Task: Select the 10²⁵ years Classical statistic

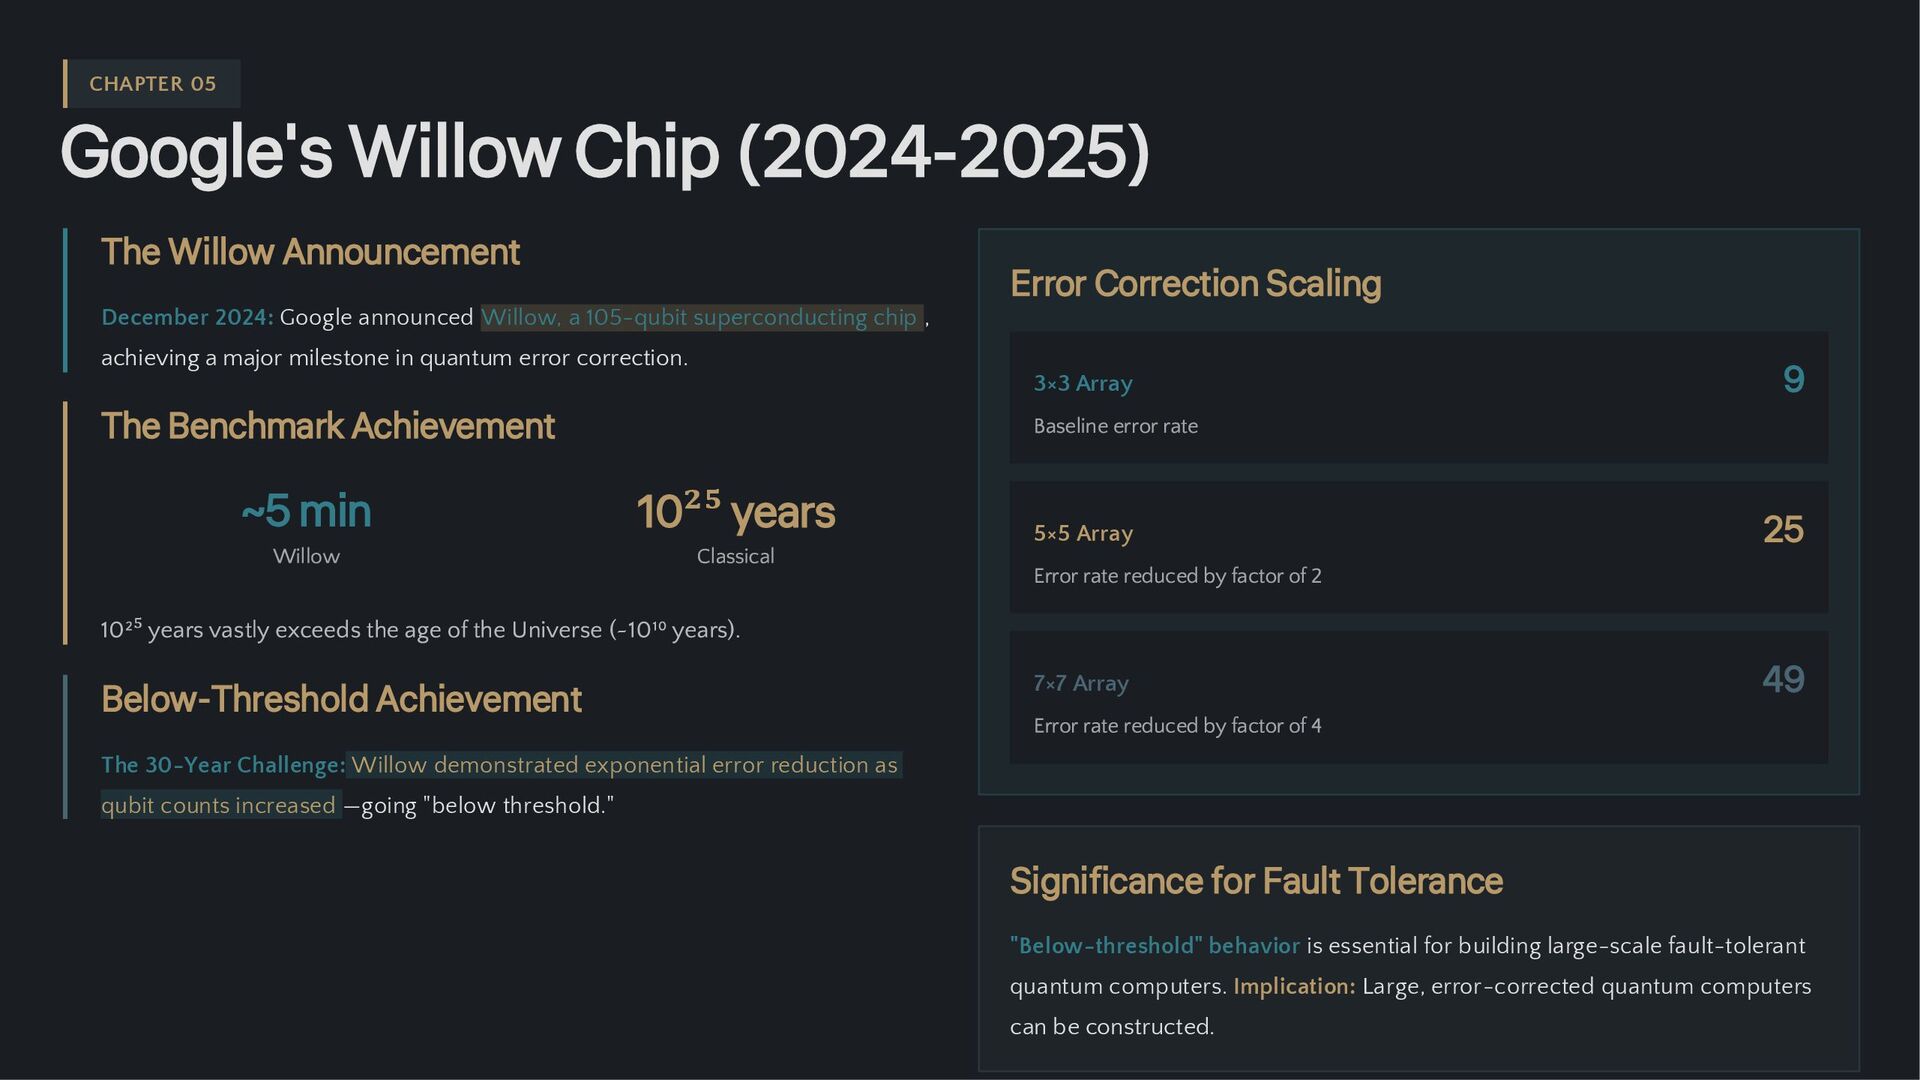Action: click(x=735, y=528)
